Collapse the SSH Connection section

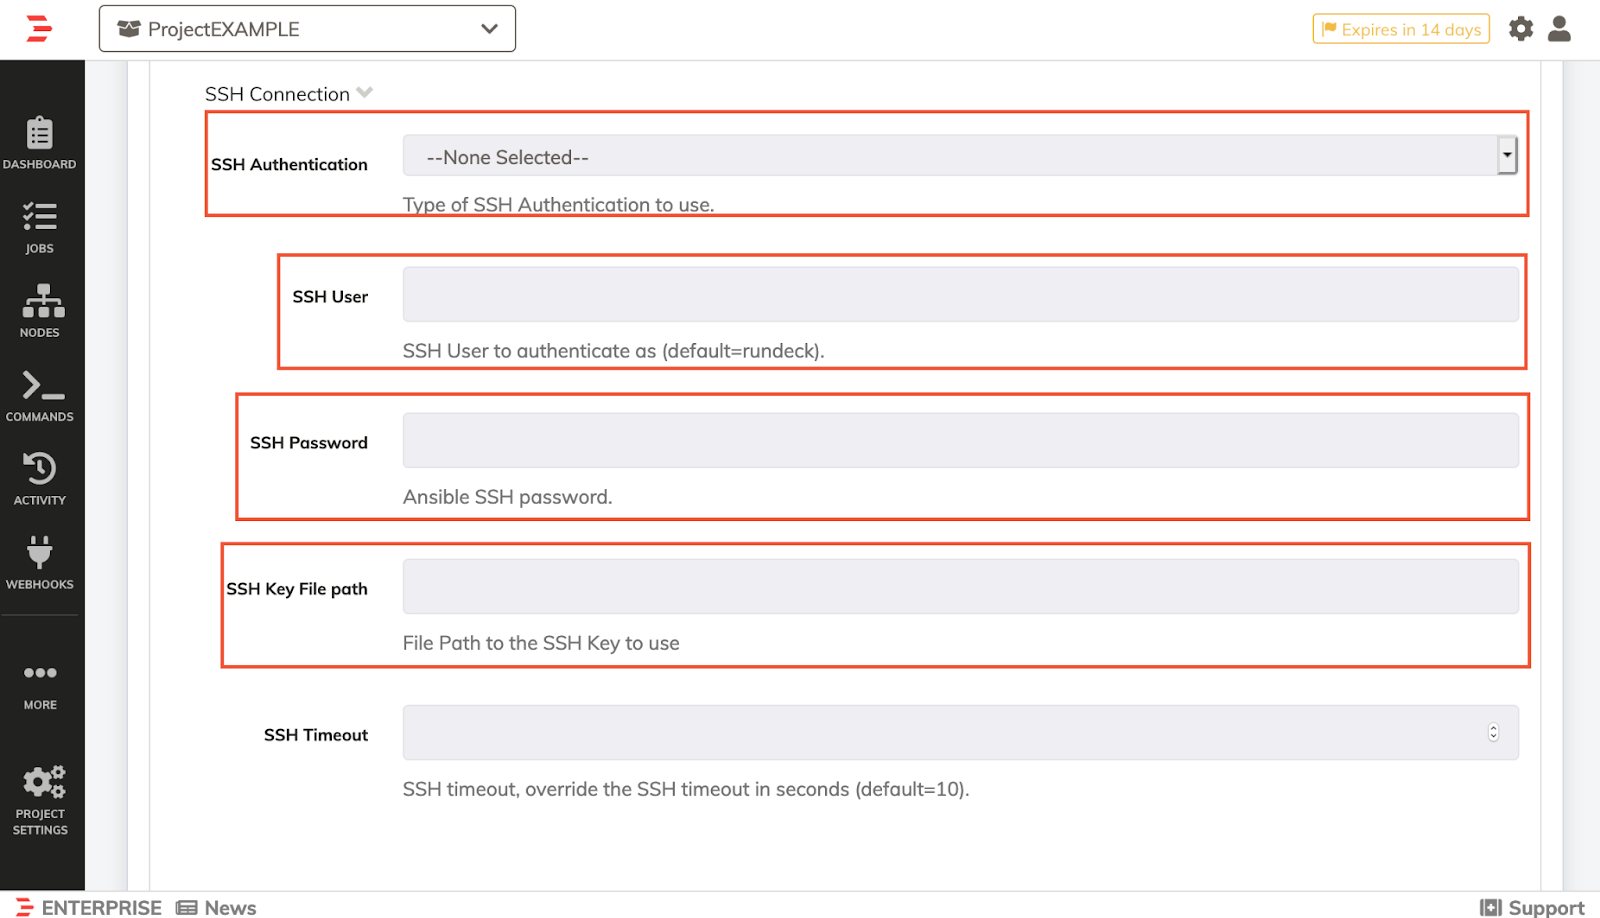pos(289,94)
